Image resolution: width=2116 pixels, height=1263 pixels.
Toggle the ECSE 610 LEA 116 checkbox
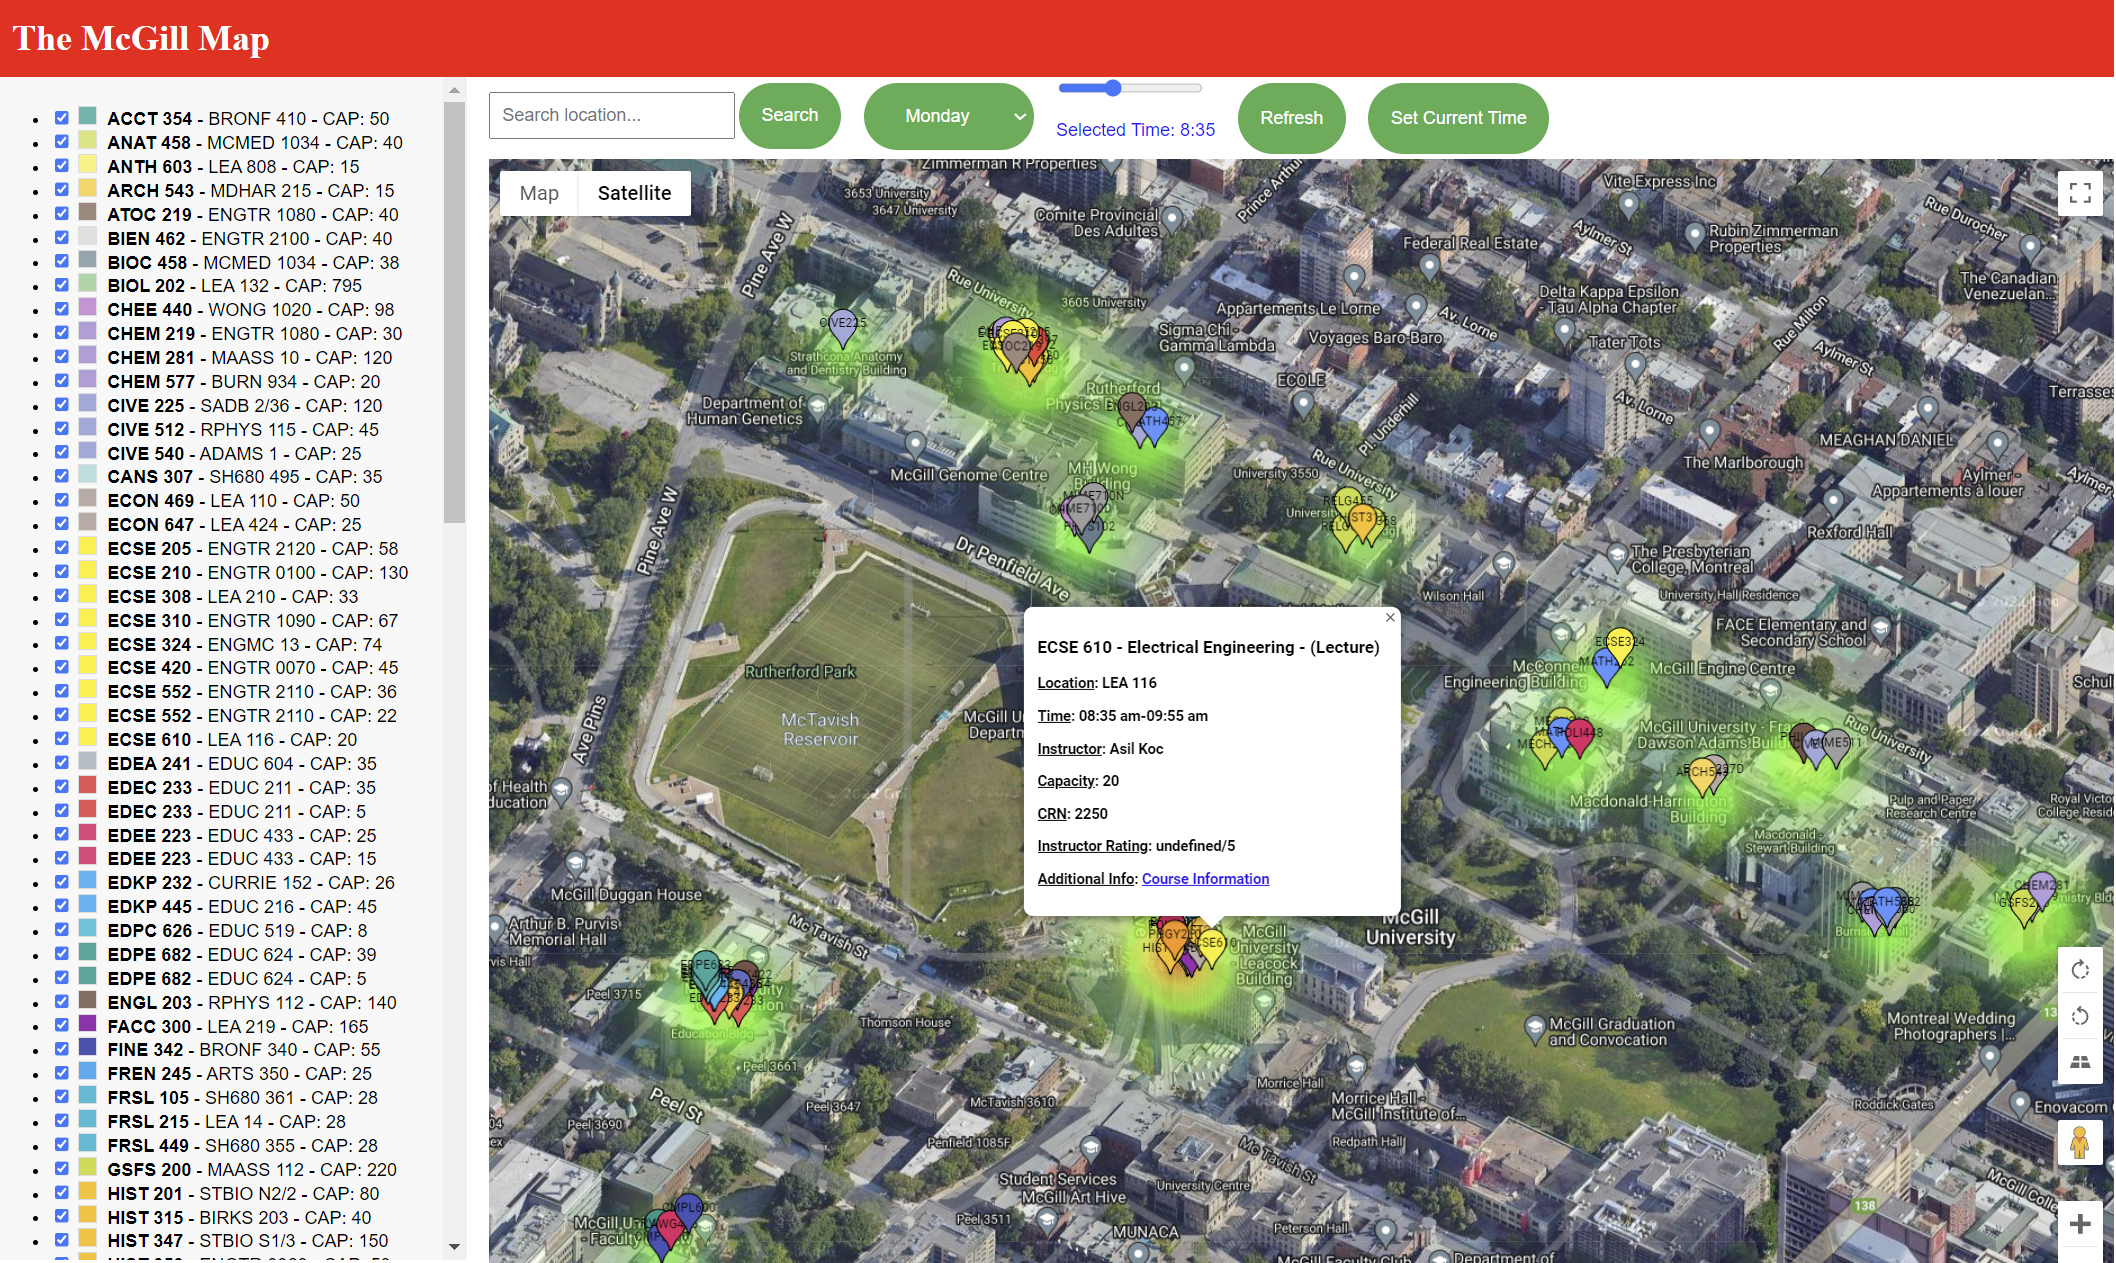click(62, 739)
